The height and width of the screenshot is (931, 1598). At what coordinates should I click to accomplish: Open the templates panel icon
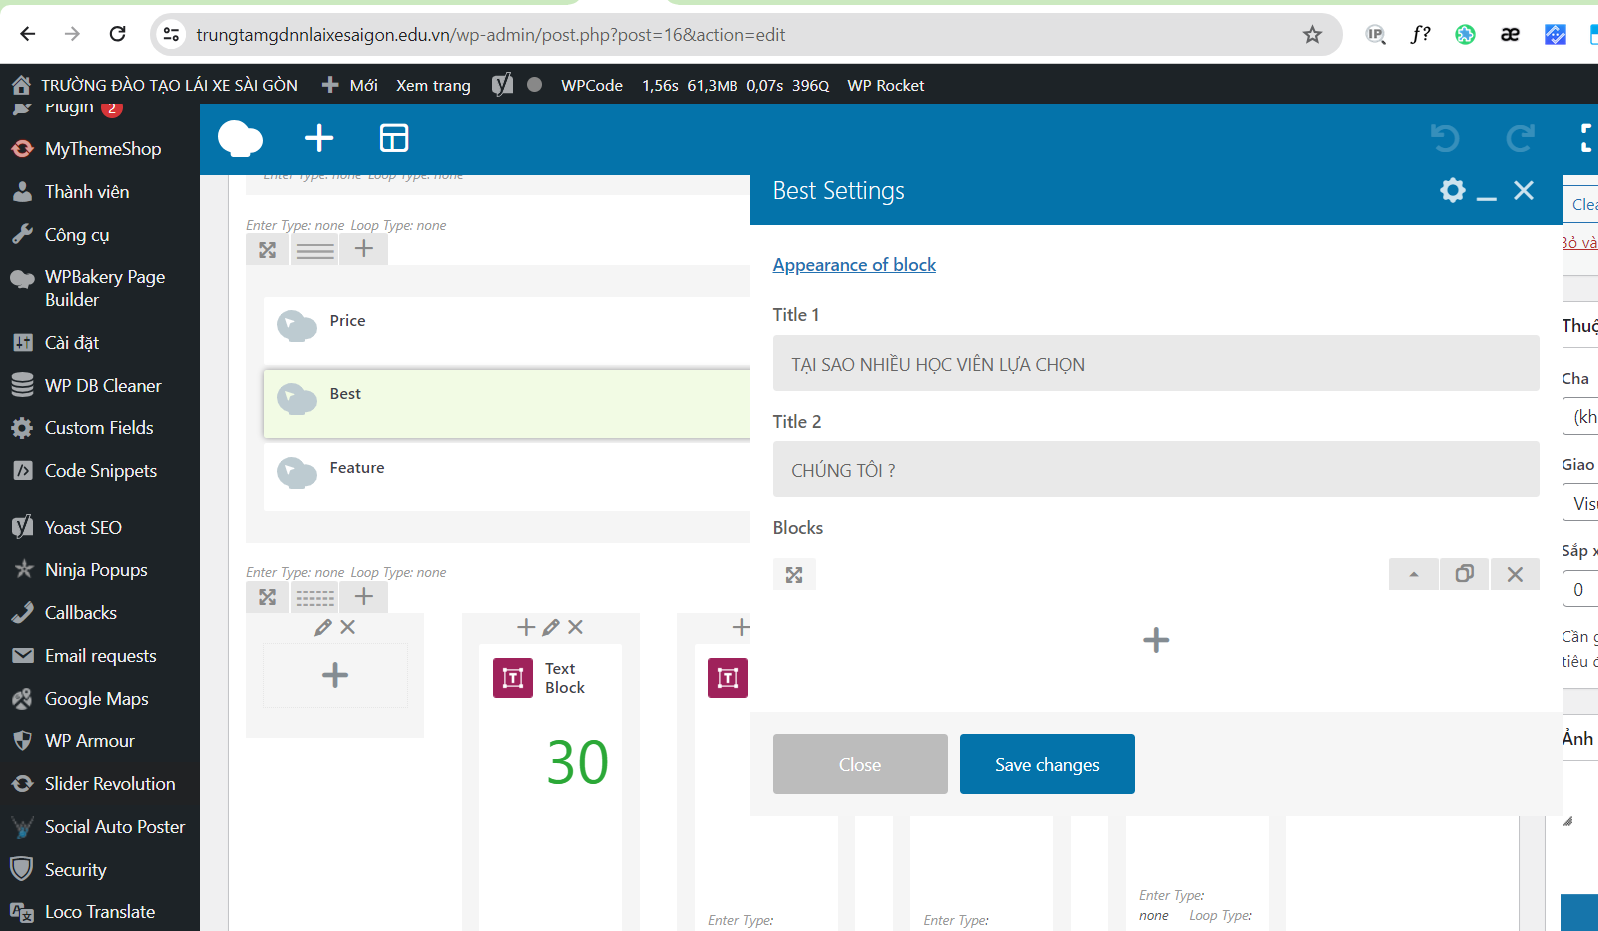394,138
